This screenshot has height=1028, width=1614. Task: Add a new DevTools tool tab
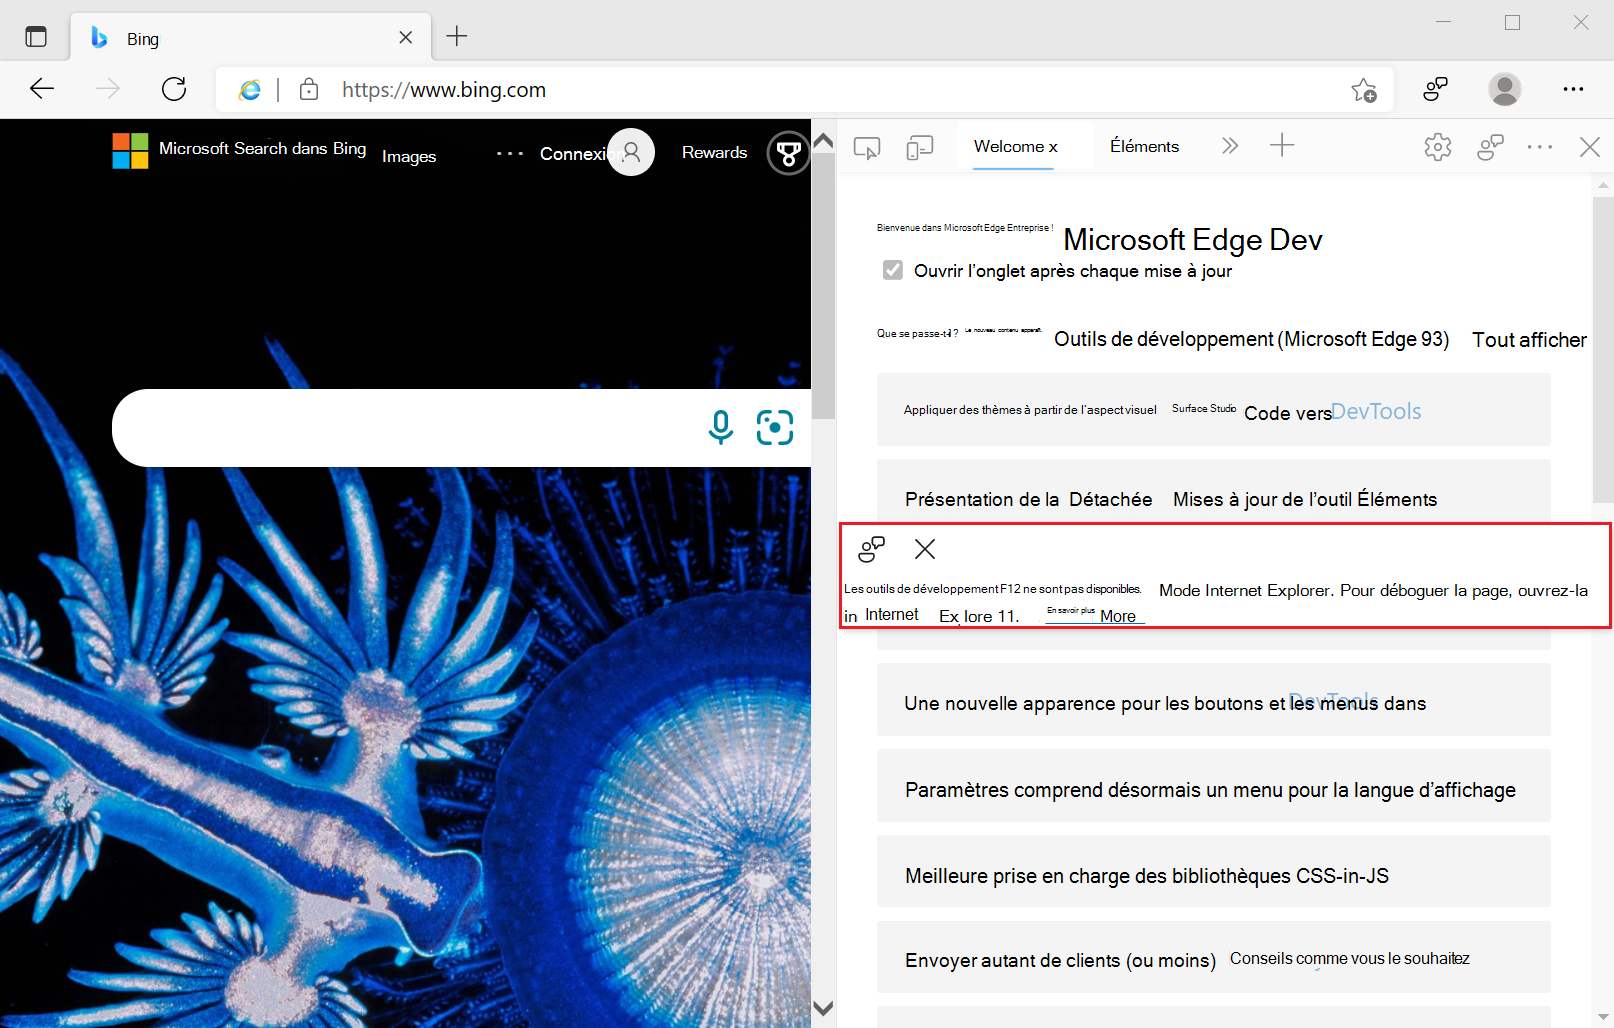tap(1281, 146)
